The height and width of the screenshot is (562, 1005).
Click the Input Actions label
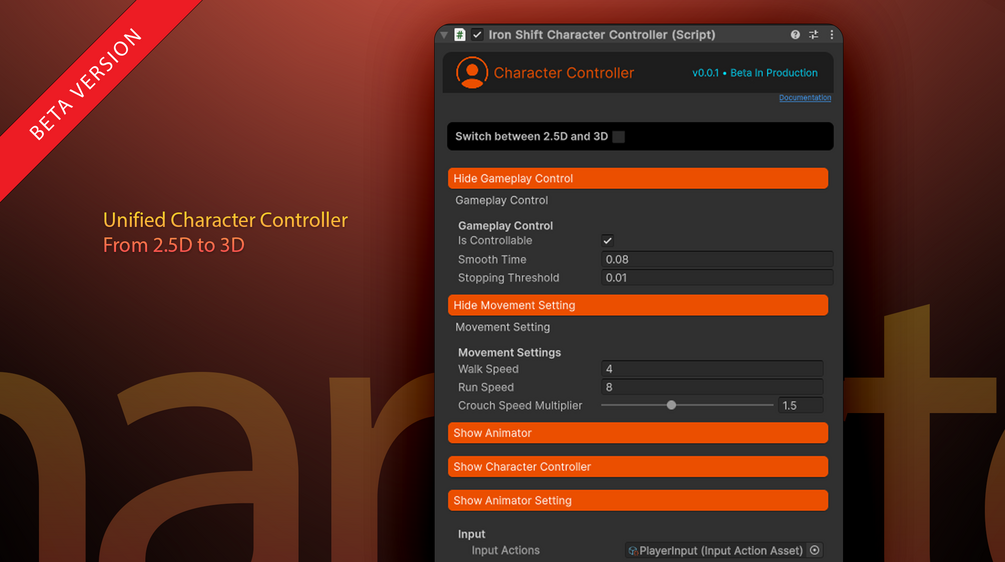505,550
